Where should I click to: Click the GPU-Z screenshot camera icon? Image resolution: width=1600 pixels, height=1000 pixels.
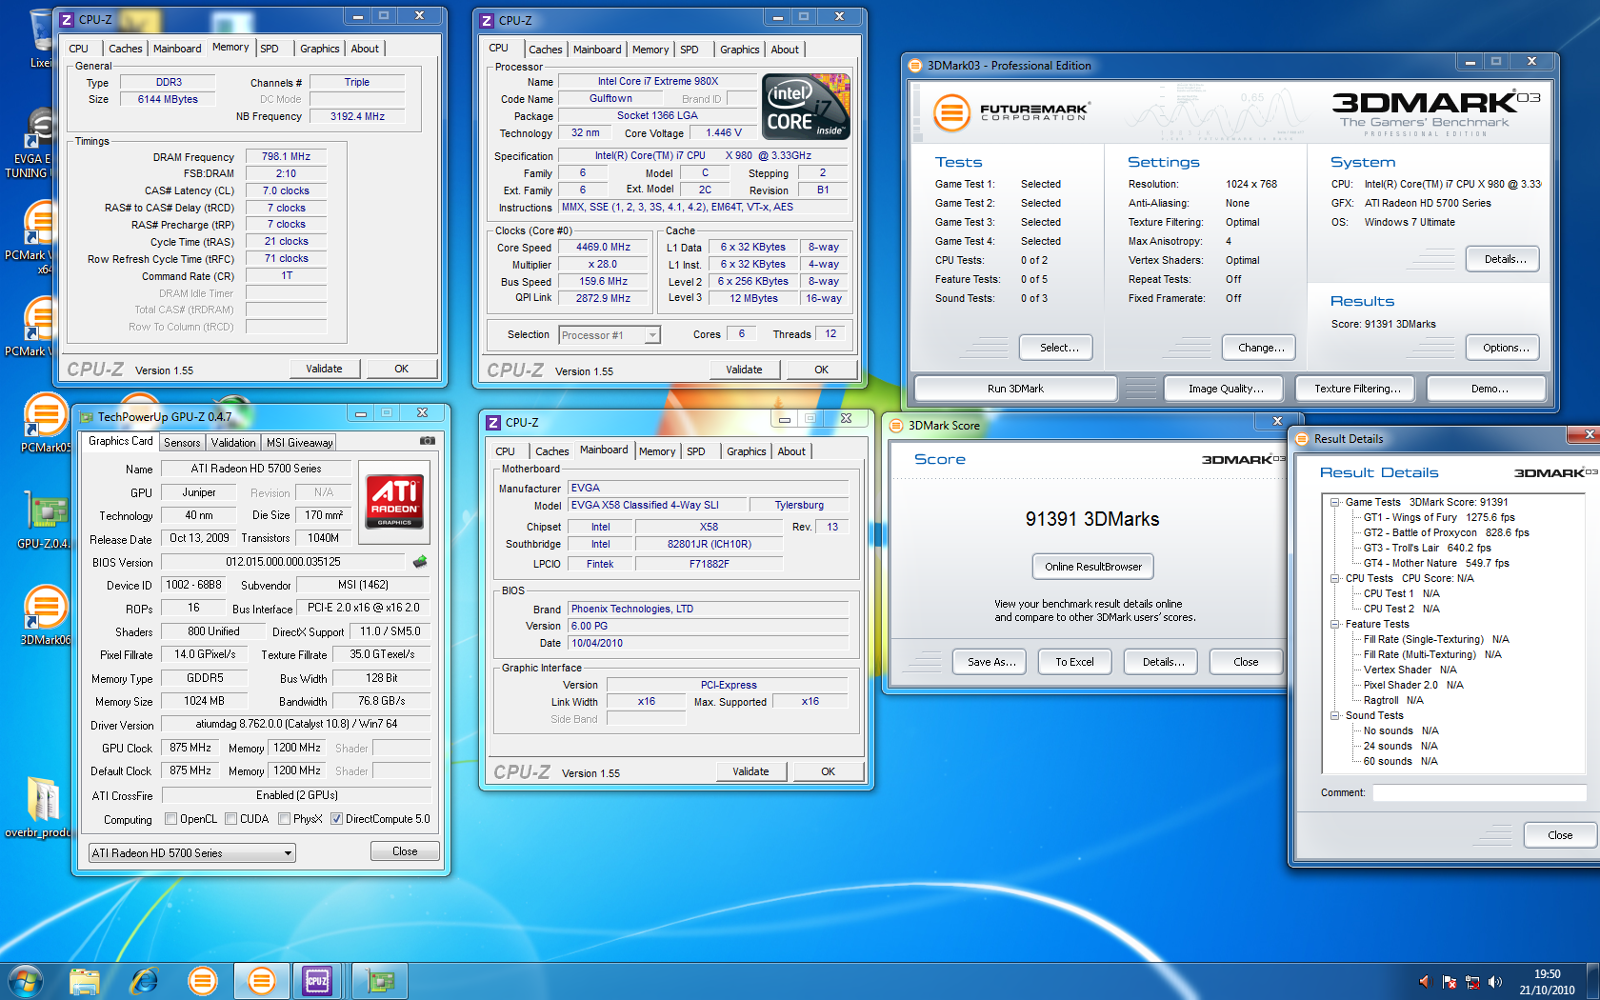pos(427,441)
